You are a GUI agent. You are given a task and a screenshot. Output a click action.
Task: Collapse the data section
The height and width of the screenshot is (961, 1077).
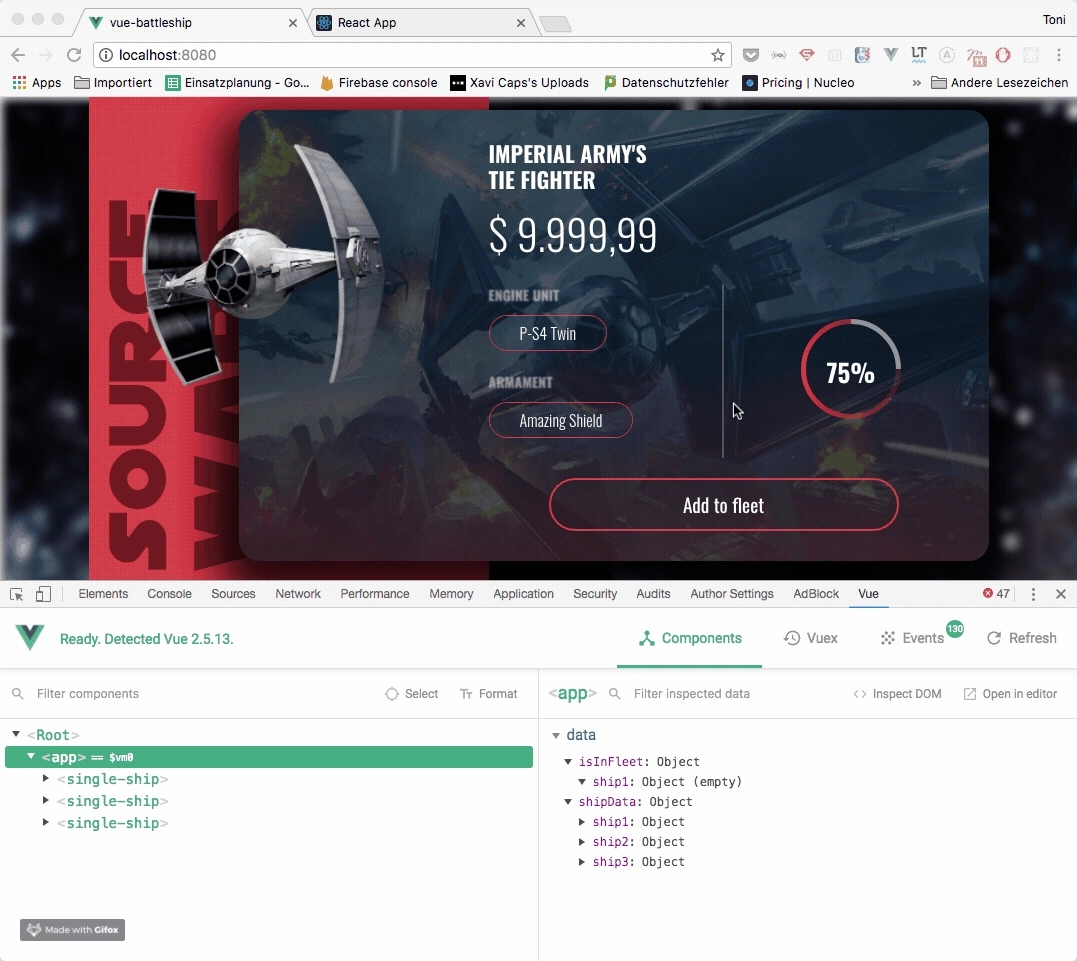[x=556, y=735]
